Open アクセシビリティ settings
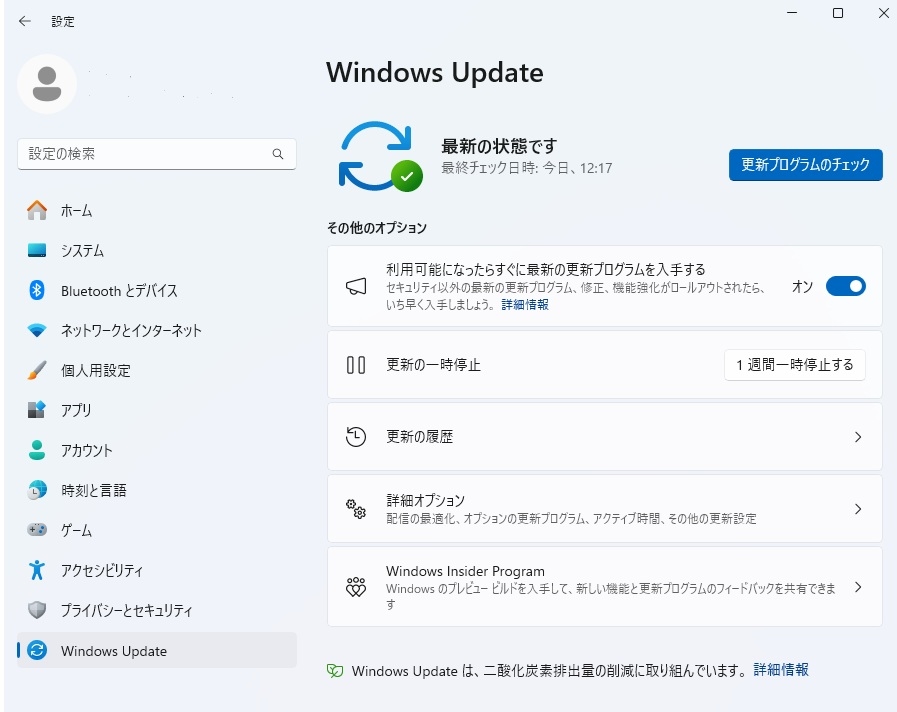 [x=157, y=570]
